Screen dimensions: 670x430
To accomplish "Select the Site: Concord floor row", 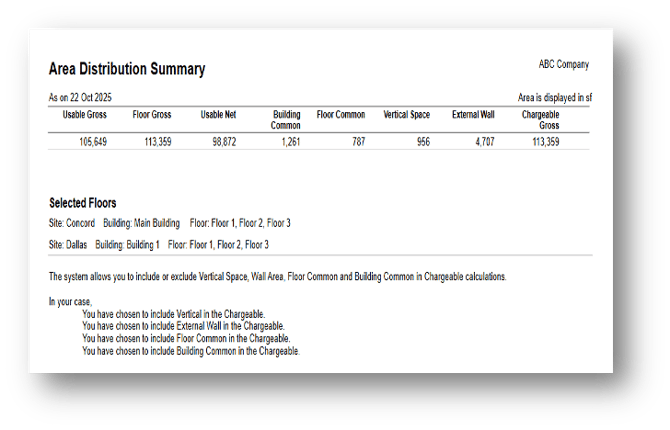I will pos(169,223).
